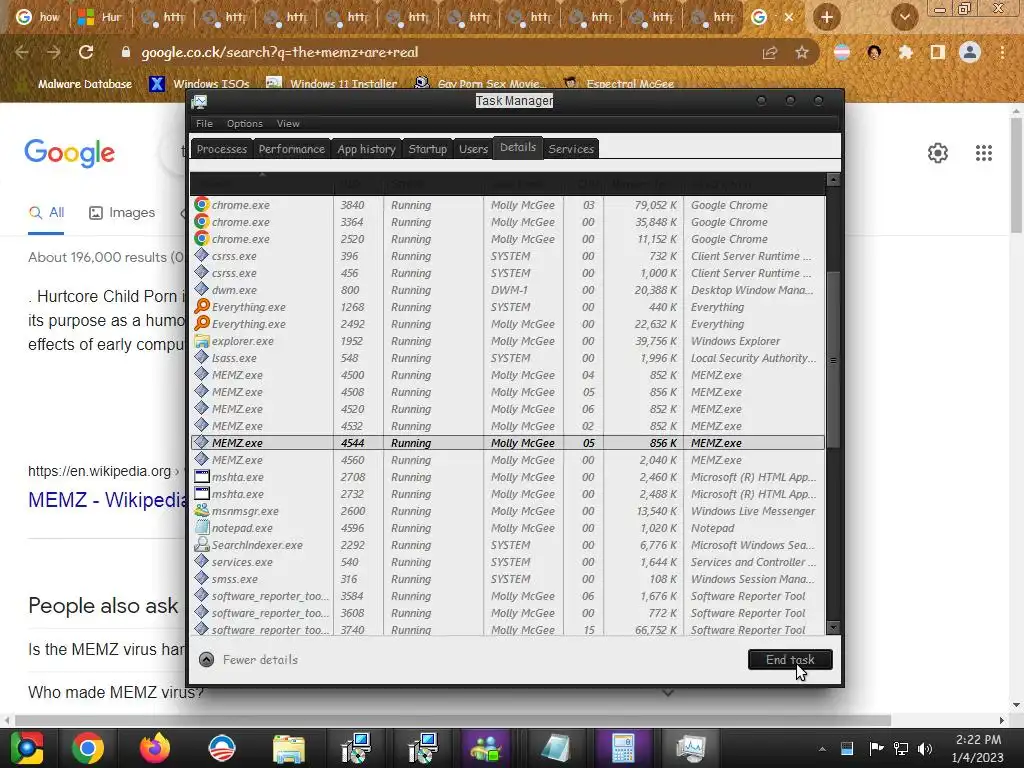This screenshot has width=1024, height=768.
Task: Click the taskbar clock showing 2:22 PM
Action: (x=978, y=748)
